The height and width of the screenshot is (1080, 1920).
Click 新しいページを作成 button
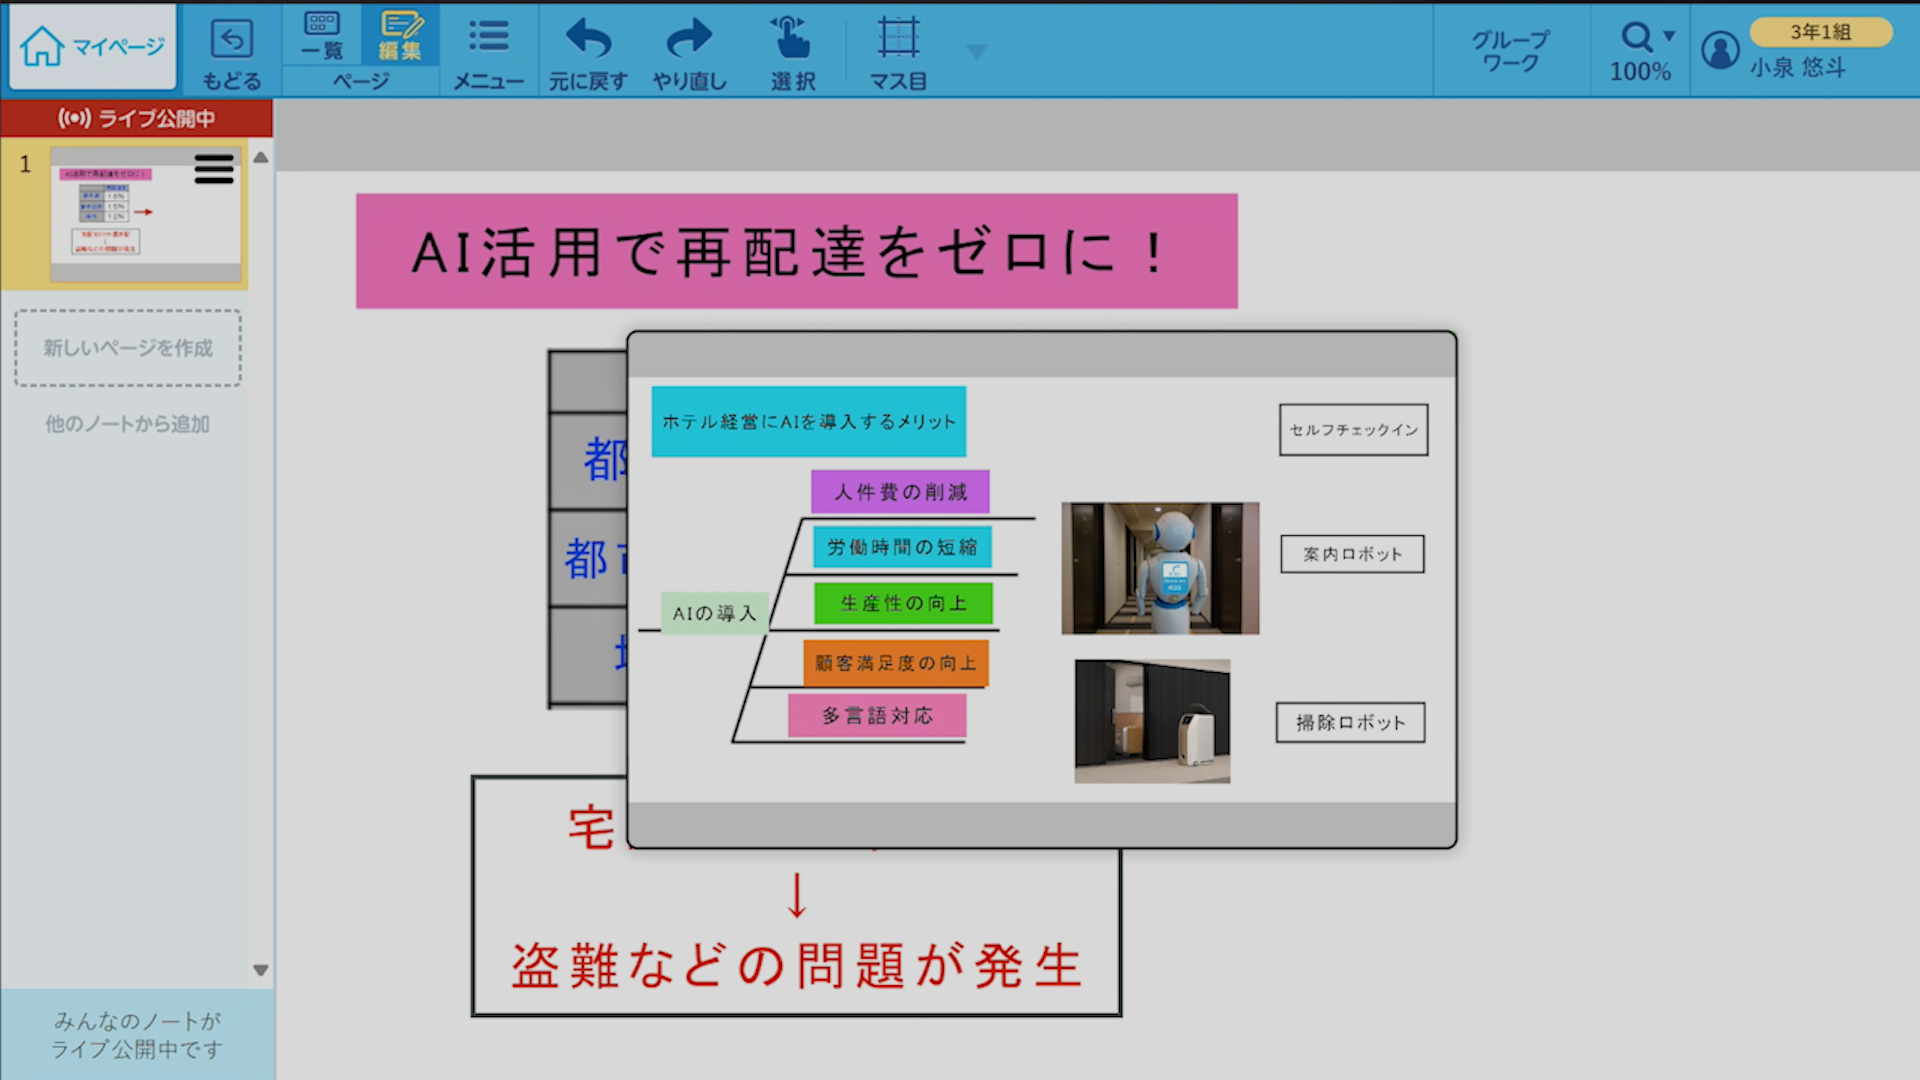(128, 348)
